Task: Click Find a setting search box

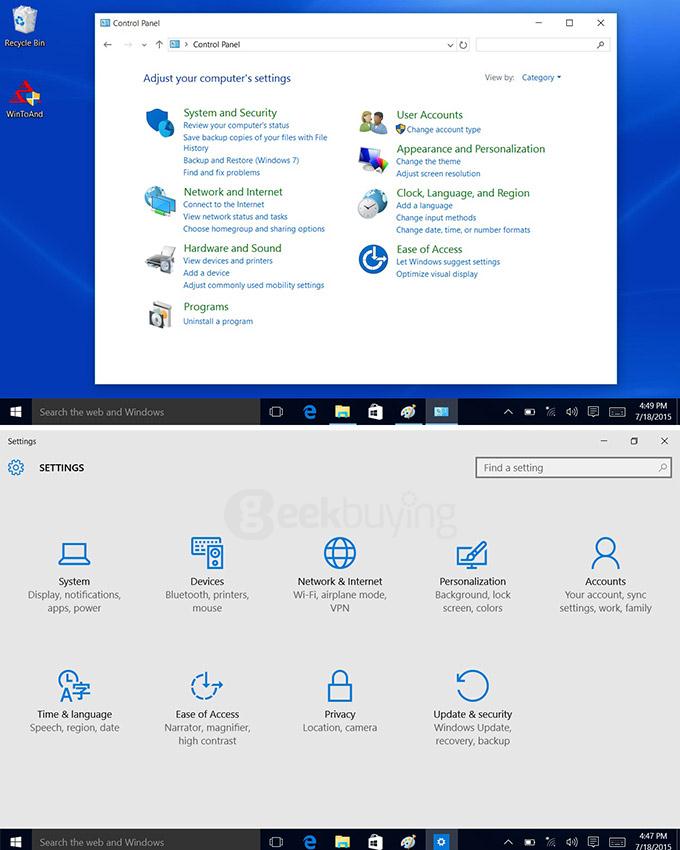Action: point(574,468)
